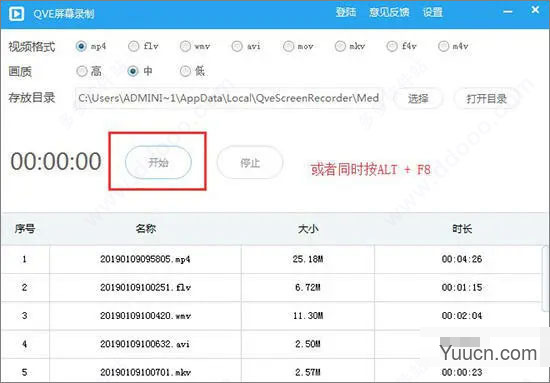Click row number 3 cell
Viewport: 550px width, 383px height.
coord(25,316)
